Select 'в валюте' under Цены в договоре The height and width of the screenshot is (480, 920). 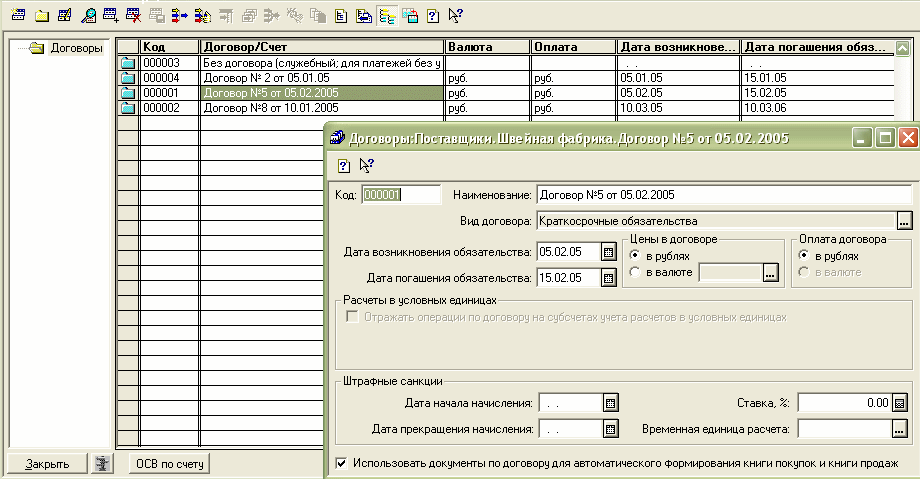pos(636,272)
